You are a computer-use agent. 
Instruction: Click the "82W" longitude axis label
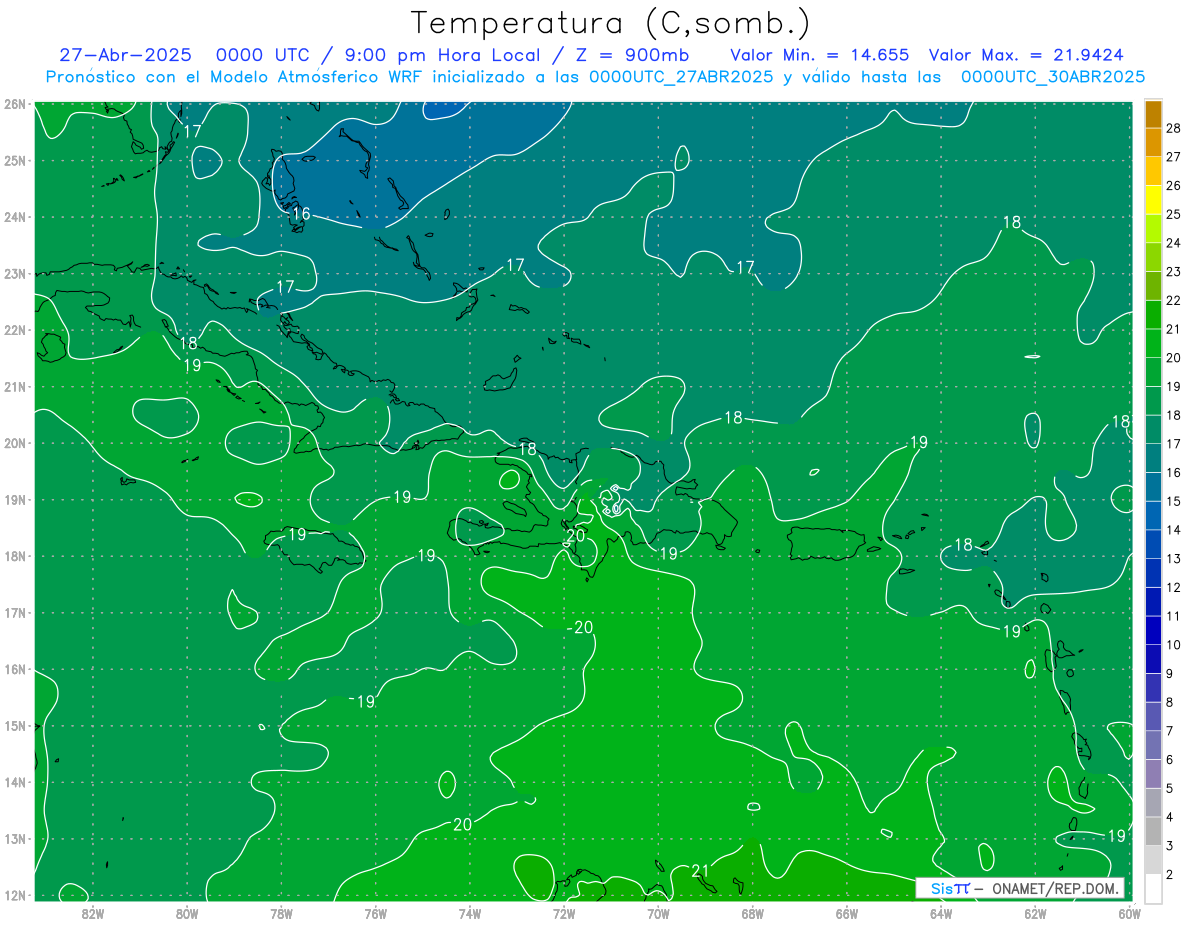coord(93,913)
